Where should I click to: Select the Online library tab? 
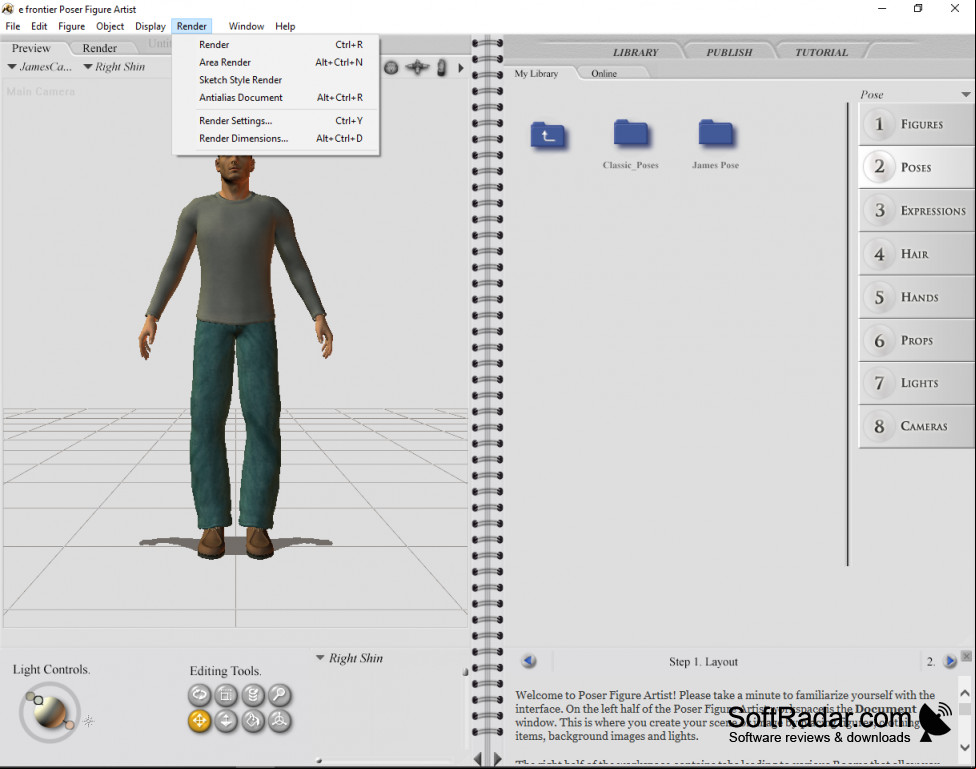point(604,73)
